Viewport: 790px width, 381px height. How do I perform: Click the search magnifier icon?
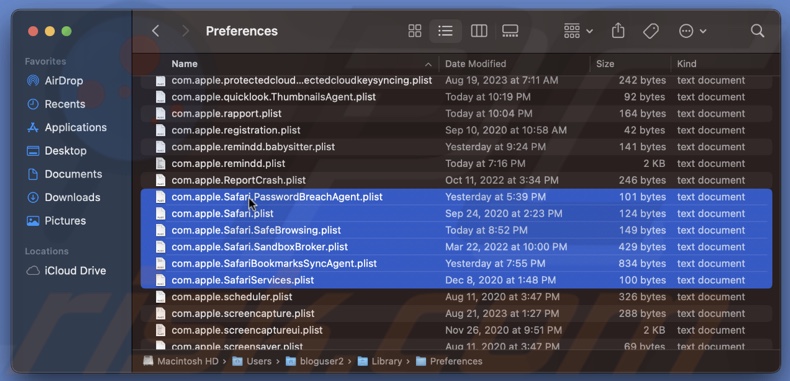757,31
